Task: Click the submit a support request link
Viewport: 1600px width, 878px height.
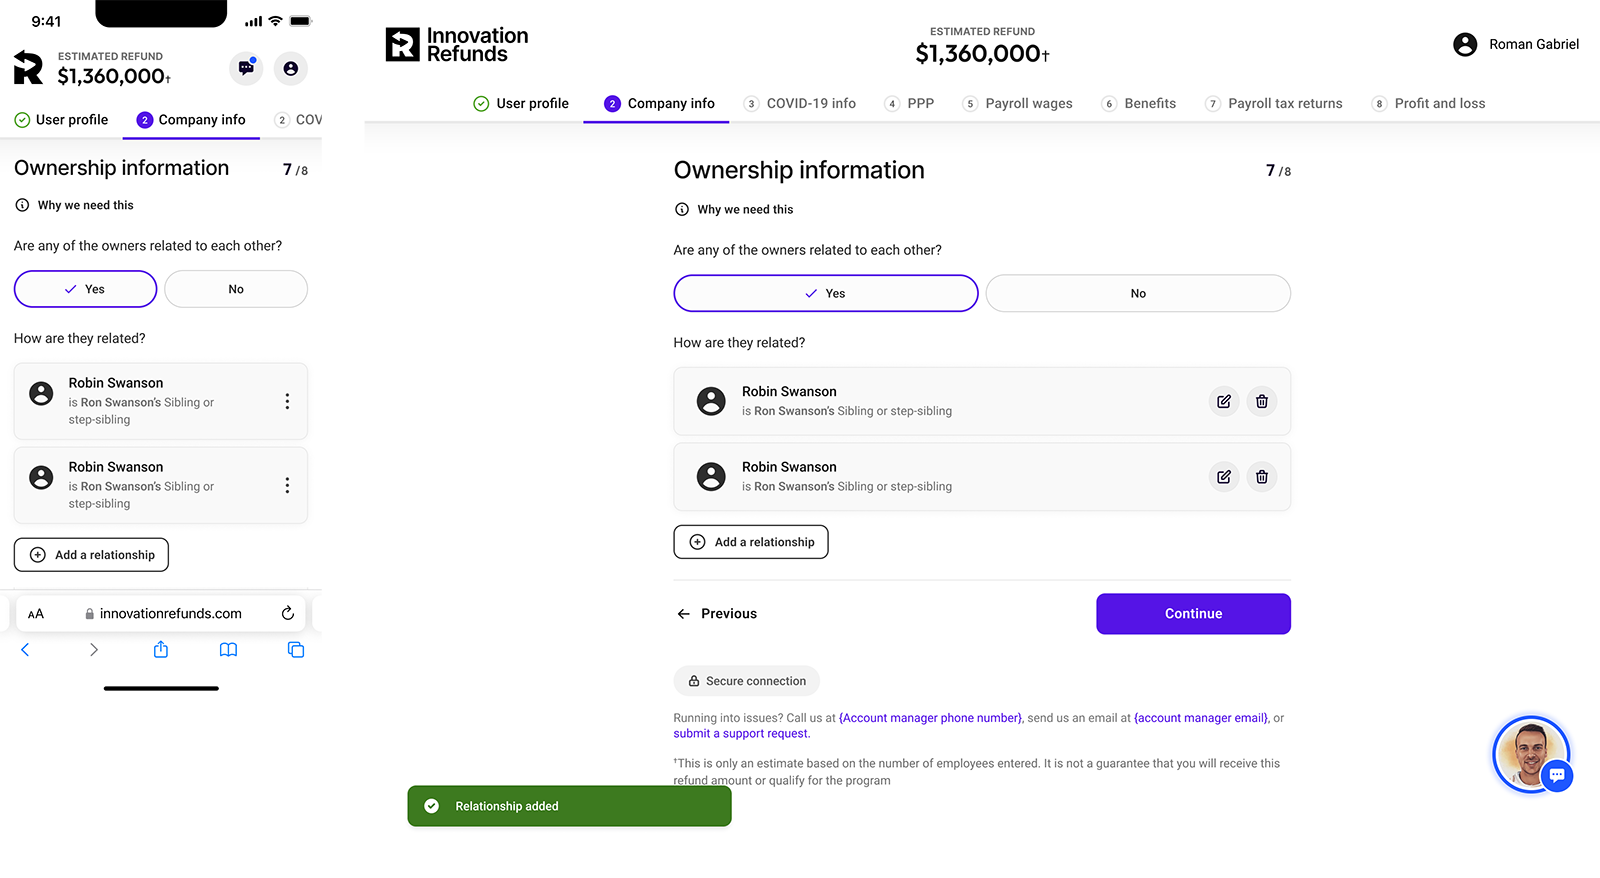Action: coord(741,734)
